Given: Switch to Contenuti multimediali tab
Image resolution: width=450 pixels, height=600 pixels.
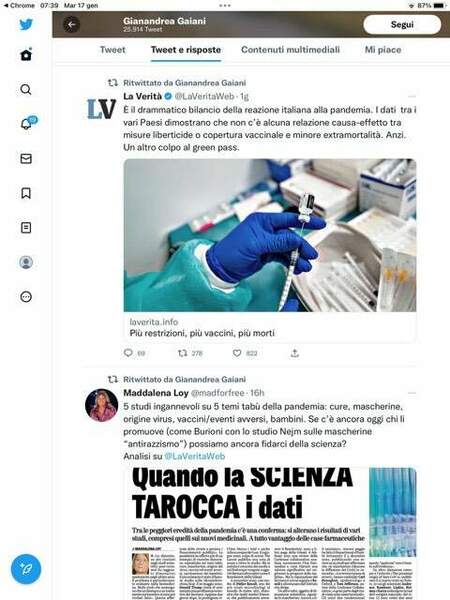Looking at the screenshot, I should click(x=290, y=50).
